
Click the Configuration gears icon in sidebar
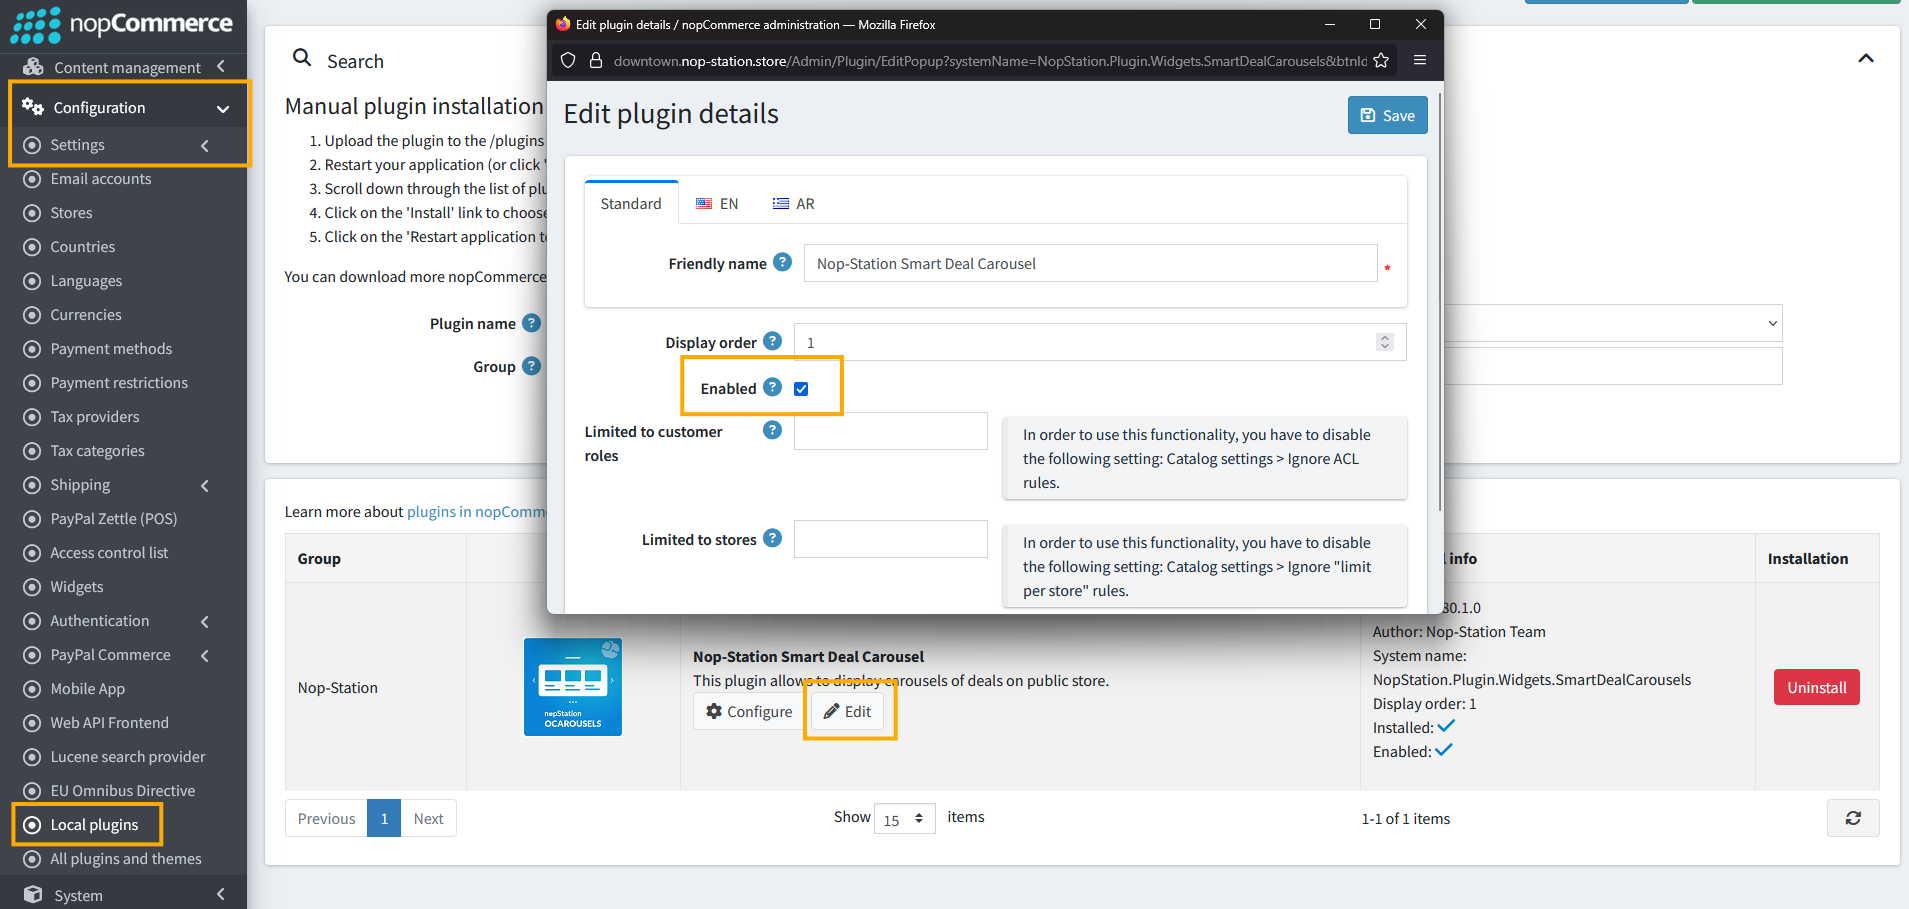tap(33, 106)
